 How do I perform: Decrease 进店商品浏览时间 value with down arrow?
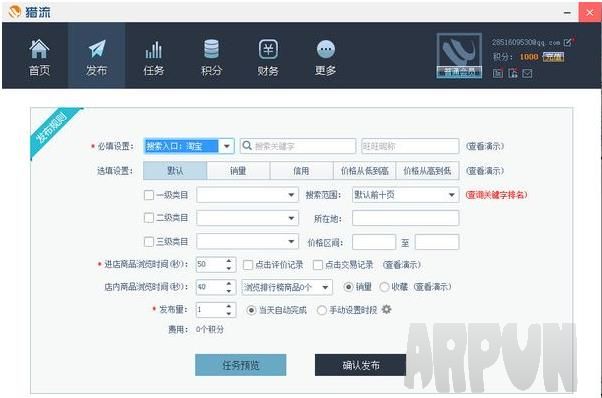tap(229, 268)
